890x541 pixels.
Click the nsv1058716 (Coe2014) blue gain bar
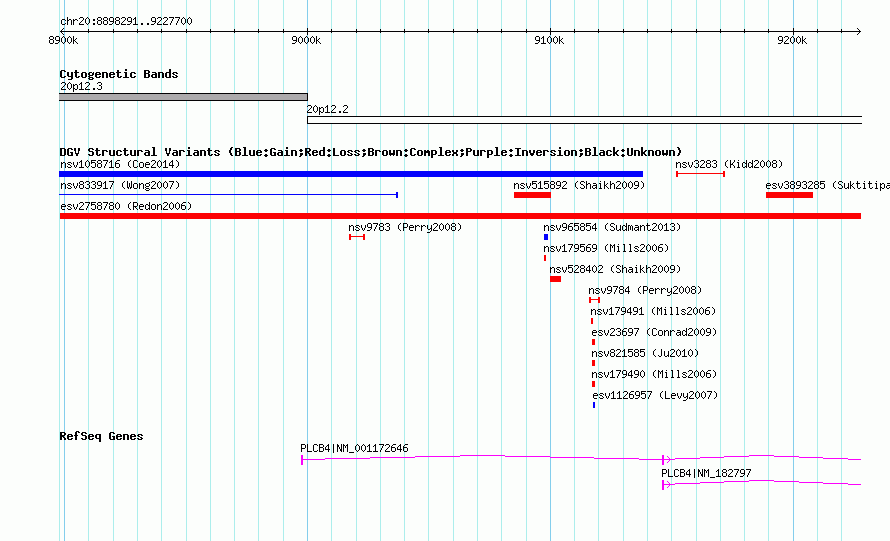[x=351, y=174]
